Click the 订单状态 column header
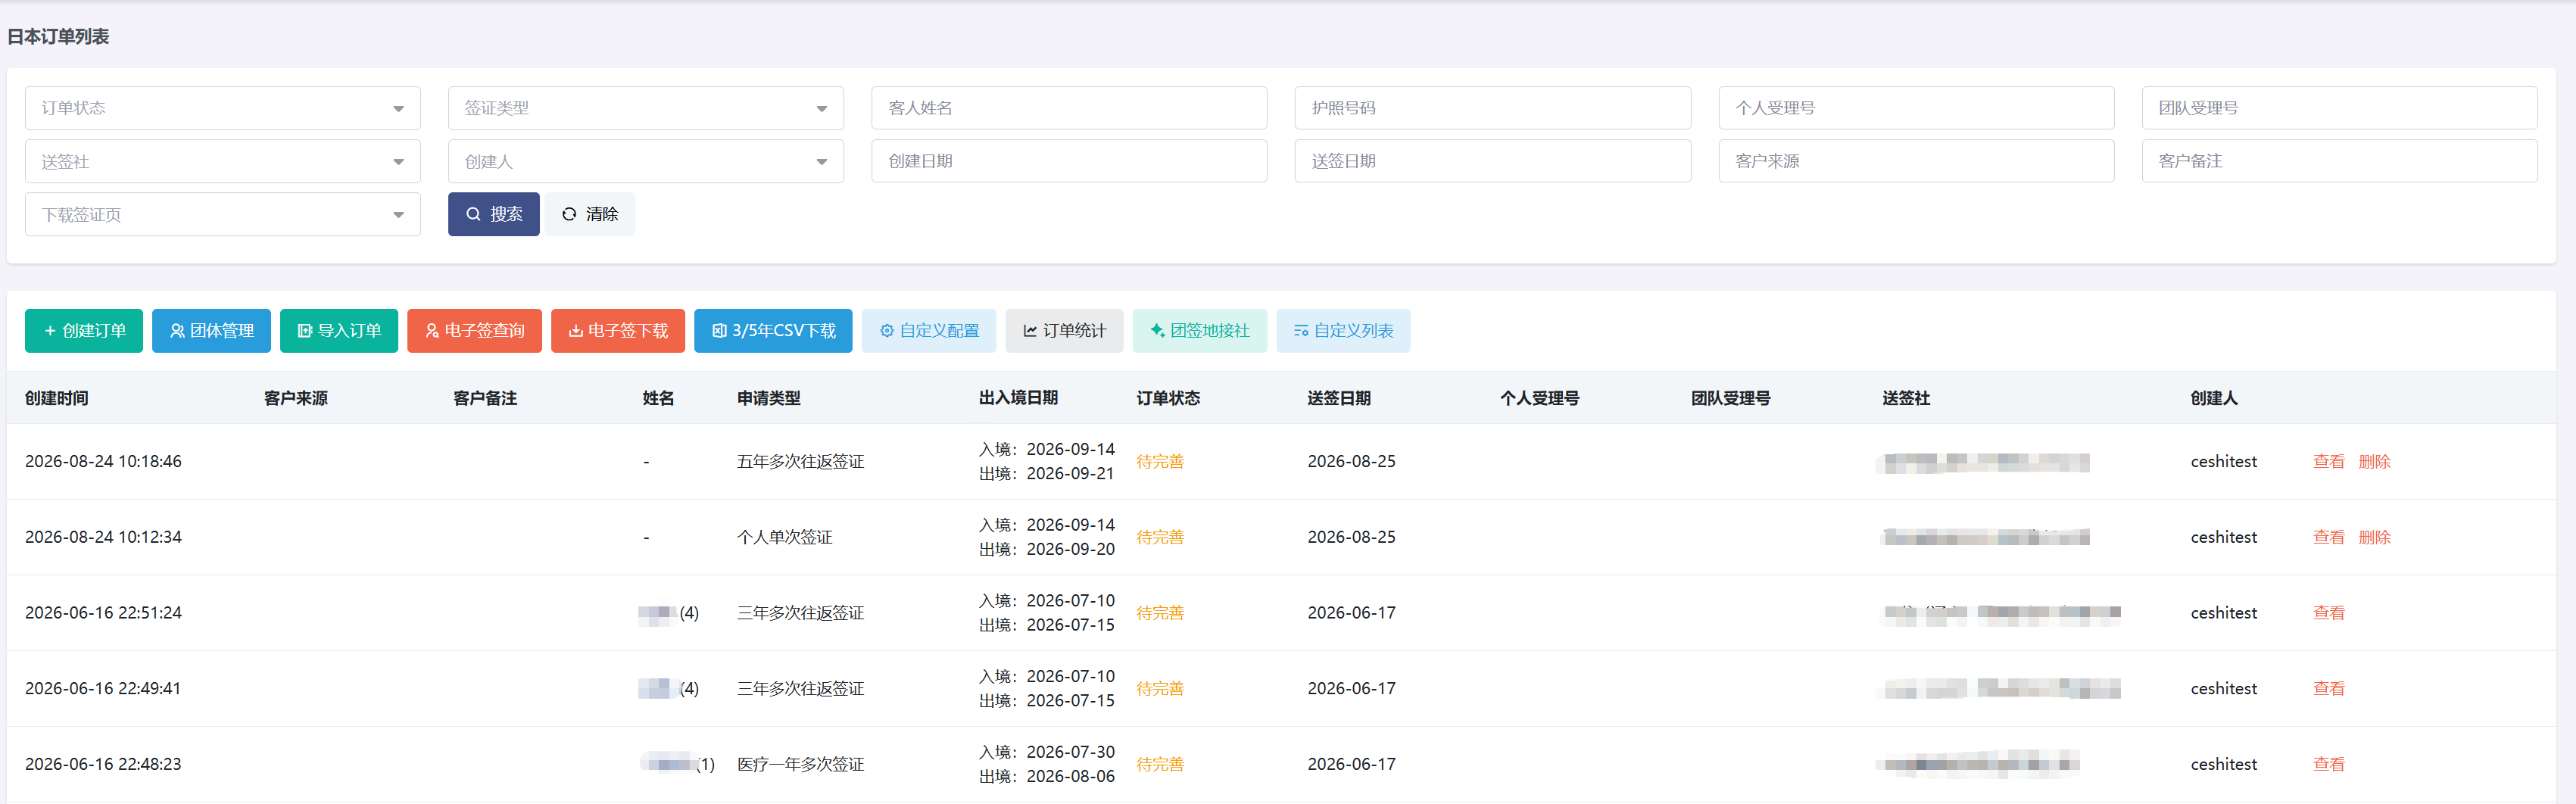2576x804 pixels. (x=1168, y=398)
